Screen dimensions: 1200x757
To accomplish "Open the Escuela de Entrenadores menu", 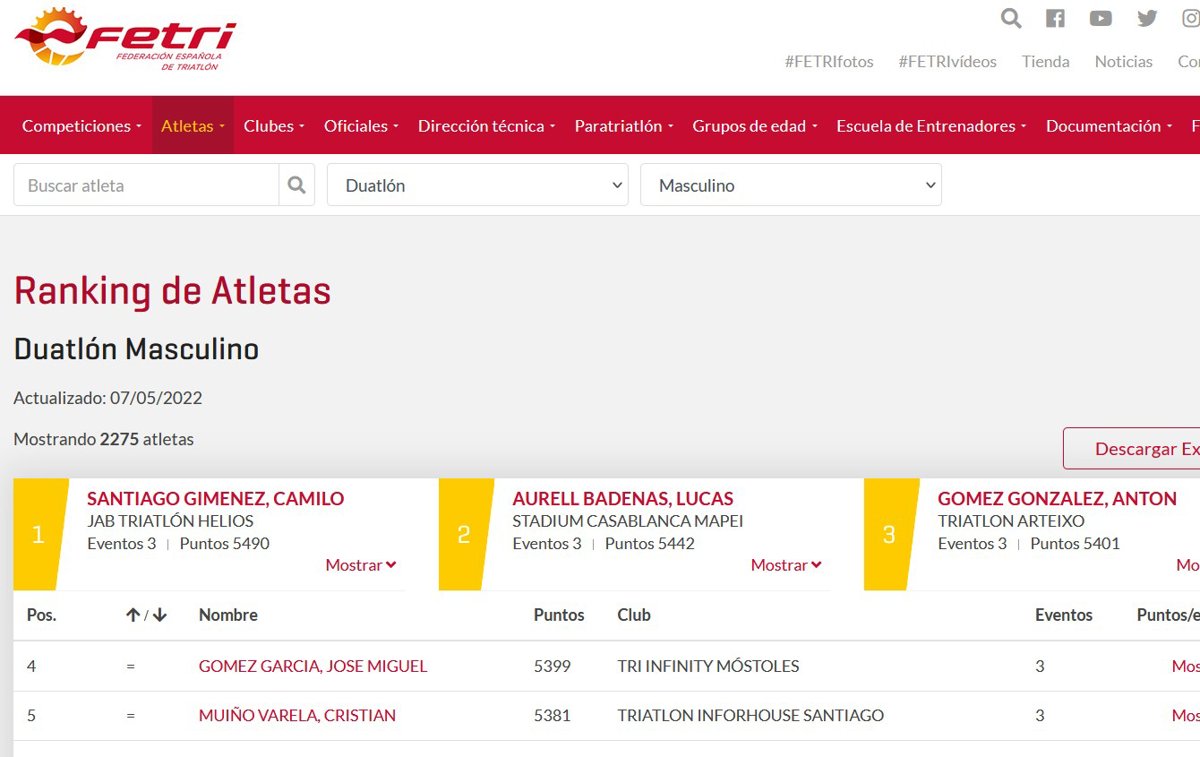I will click(930, 126).
